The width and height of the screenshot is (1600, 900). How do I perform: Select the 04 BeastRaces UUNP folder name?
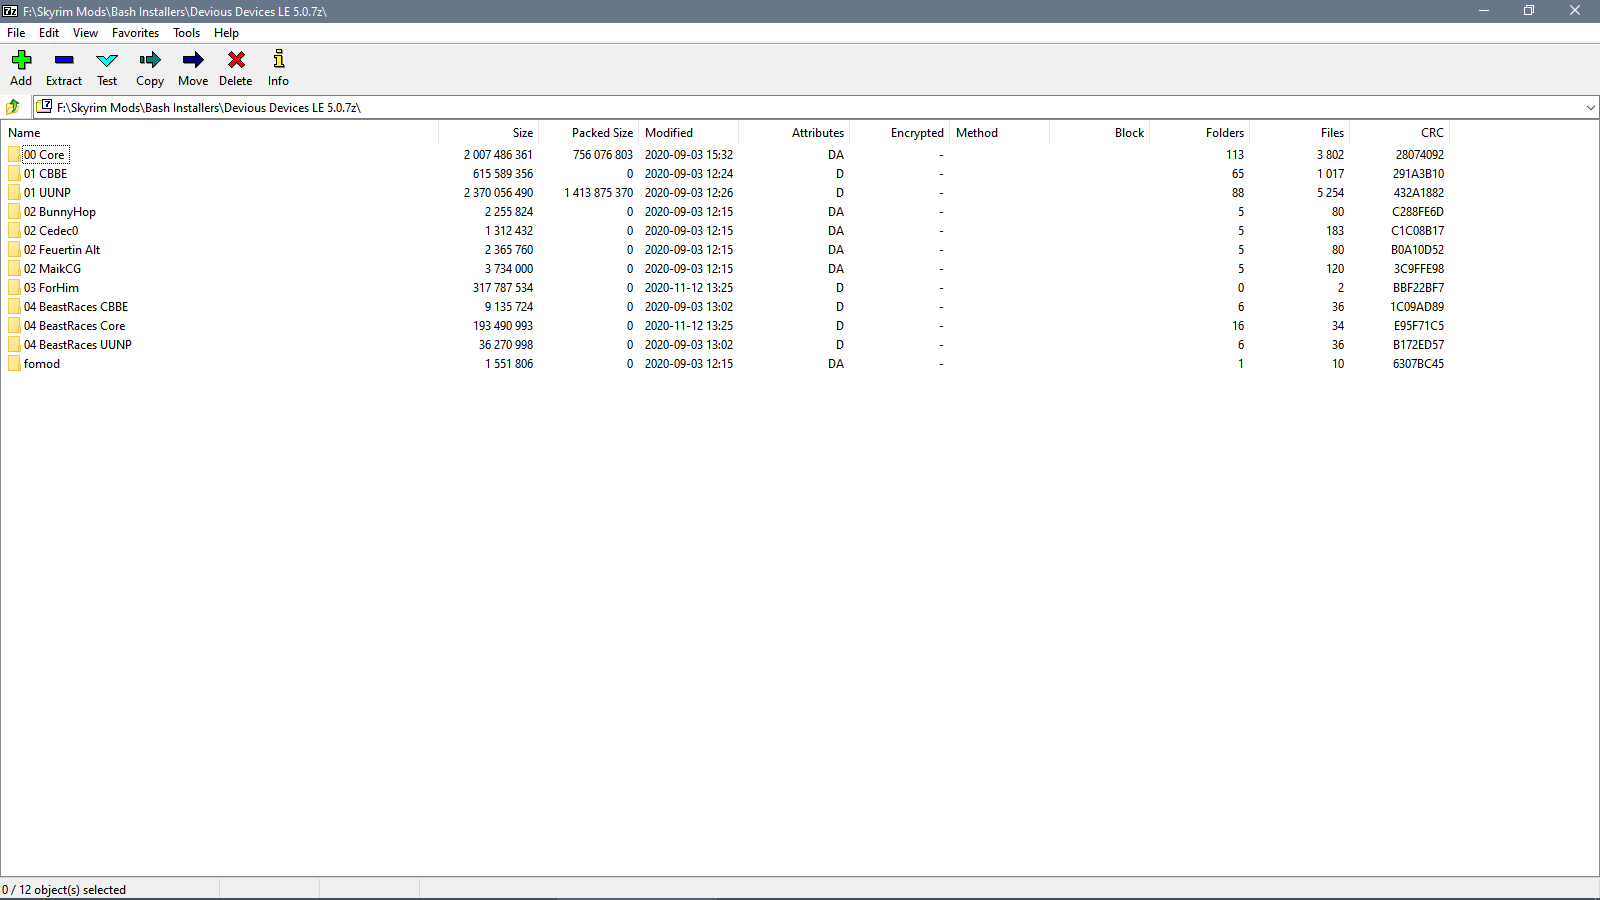tap(78, 345)
